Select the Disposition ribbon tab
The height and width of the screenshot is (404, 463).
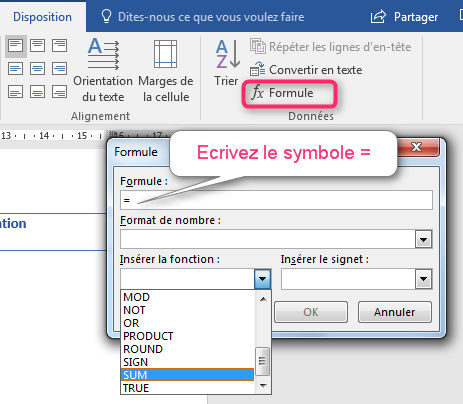[x=42, y=17]
